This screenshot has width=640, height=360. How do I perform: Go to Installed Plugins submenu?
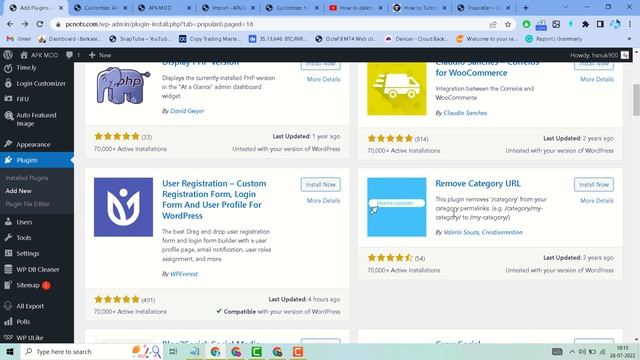click(27, 178)
